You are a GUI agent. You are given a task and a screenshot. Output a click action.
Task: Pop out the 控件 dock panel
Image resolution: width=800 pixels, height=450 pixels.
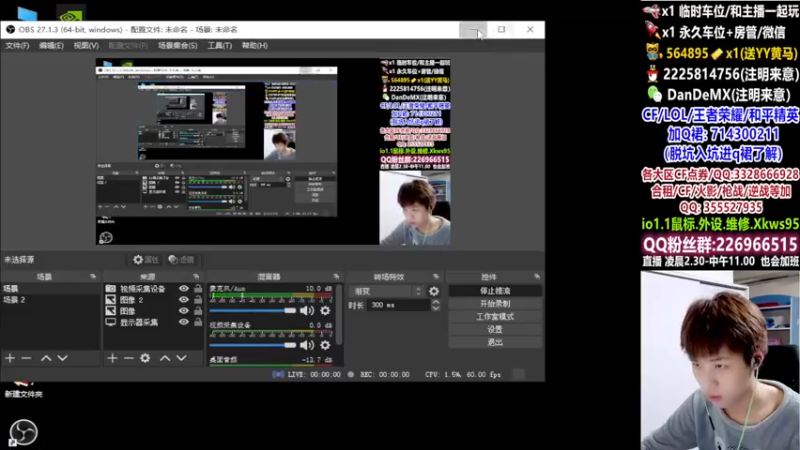[x=537, y=277]
